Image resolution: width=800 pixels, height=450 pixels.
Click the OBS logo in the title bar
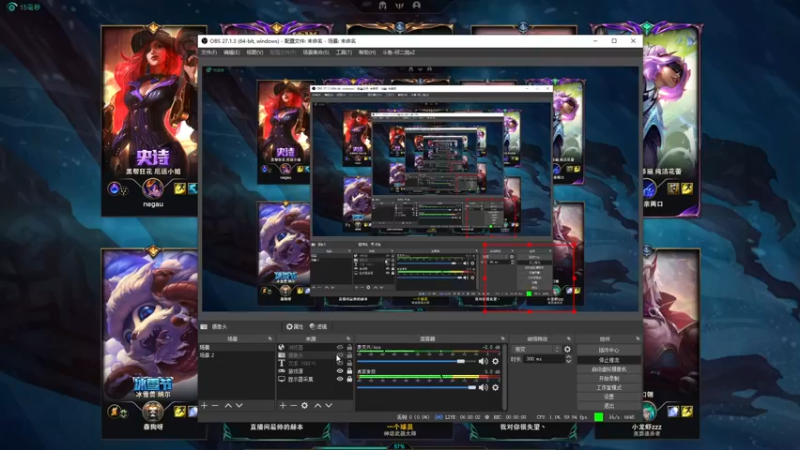coord(205,41)
